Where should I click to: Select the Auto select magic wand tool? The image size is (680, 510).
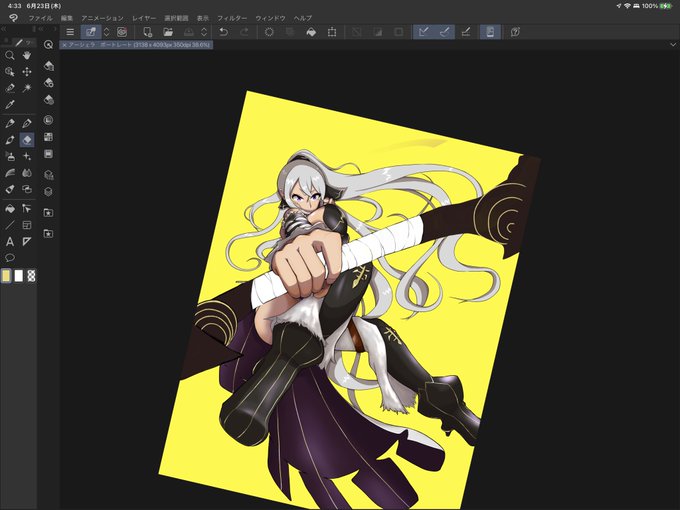[27, 88]
